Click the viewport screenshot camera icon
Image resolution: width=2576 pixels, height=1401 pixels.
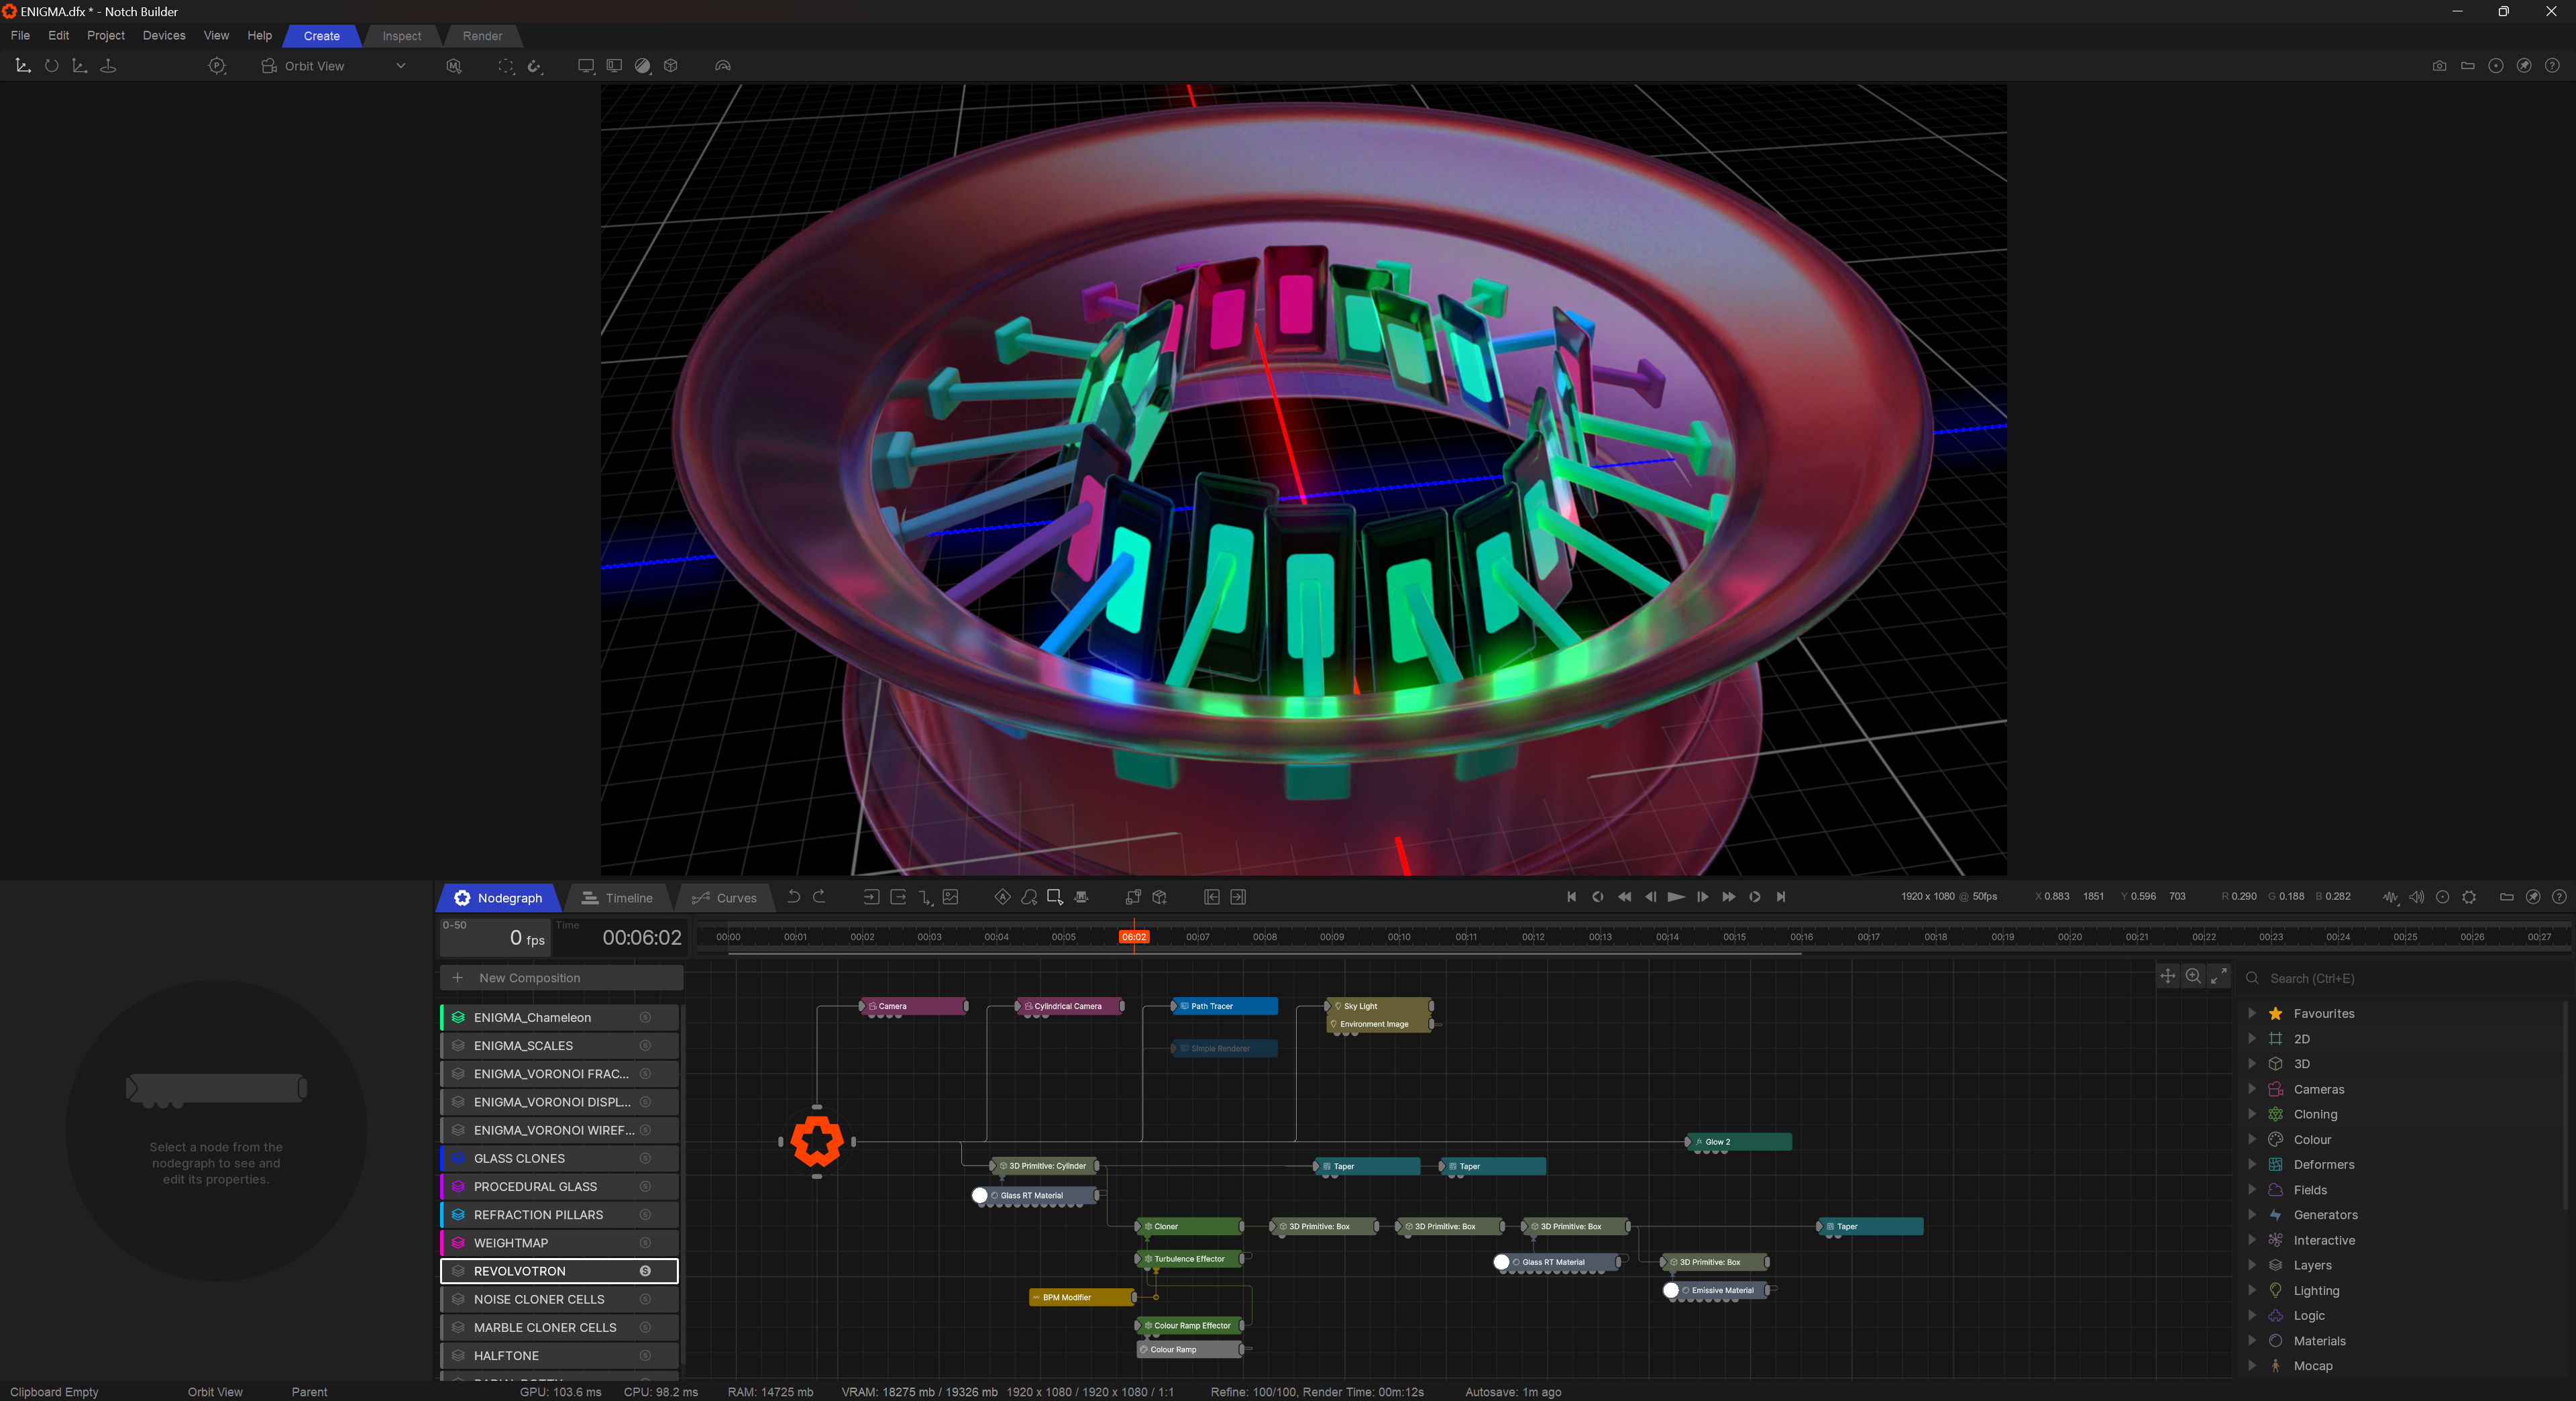click(x=2439, y=66)
